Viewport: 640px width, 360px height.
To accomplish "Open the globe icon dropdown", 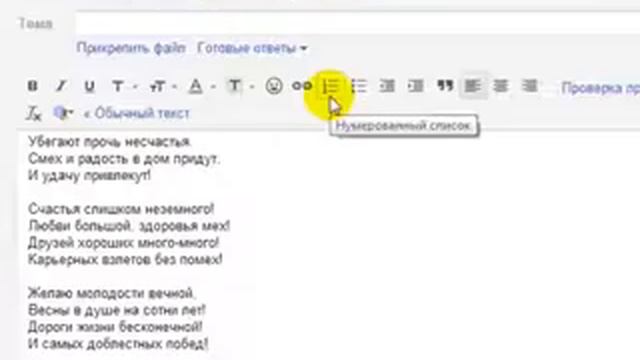I will pyautogui.click(x=63, y=113).
